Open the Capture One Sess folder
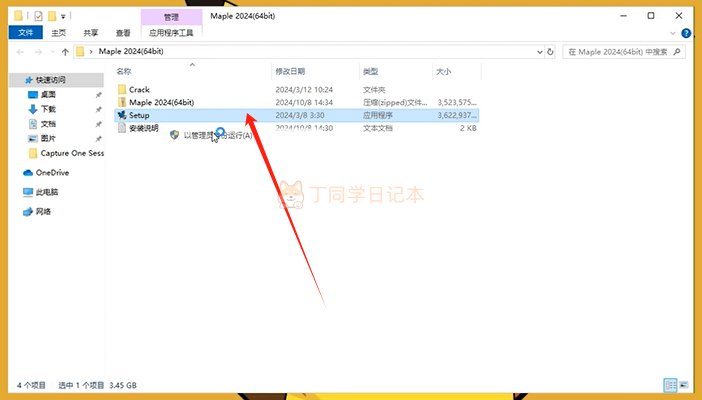 coord(72,153)
